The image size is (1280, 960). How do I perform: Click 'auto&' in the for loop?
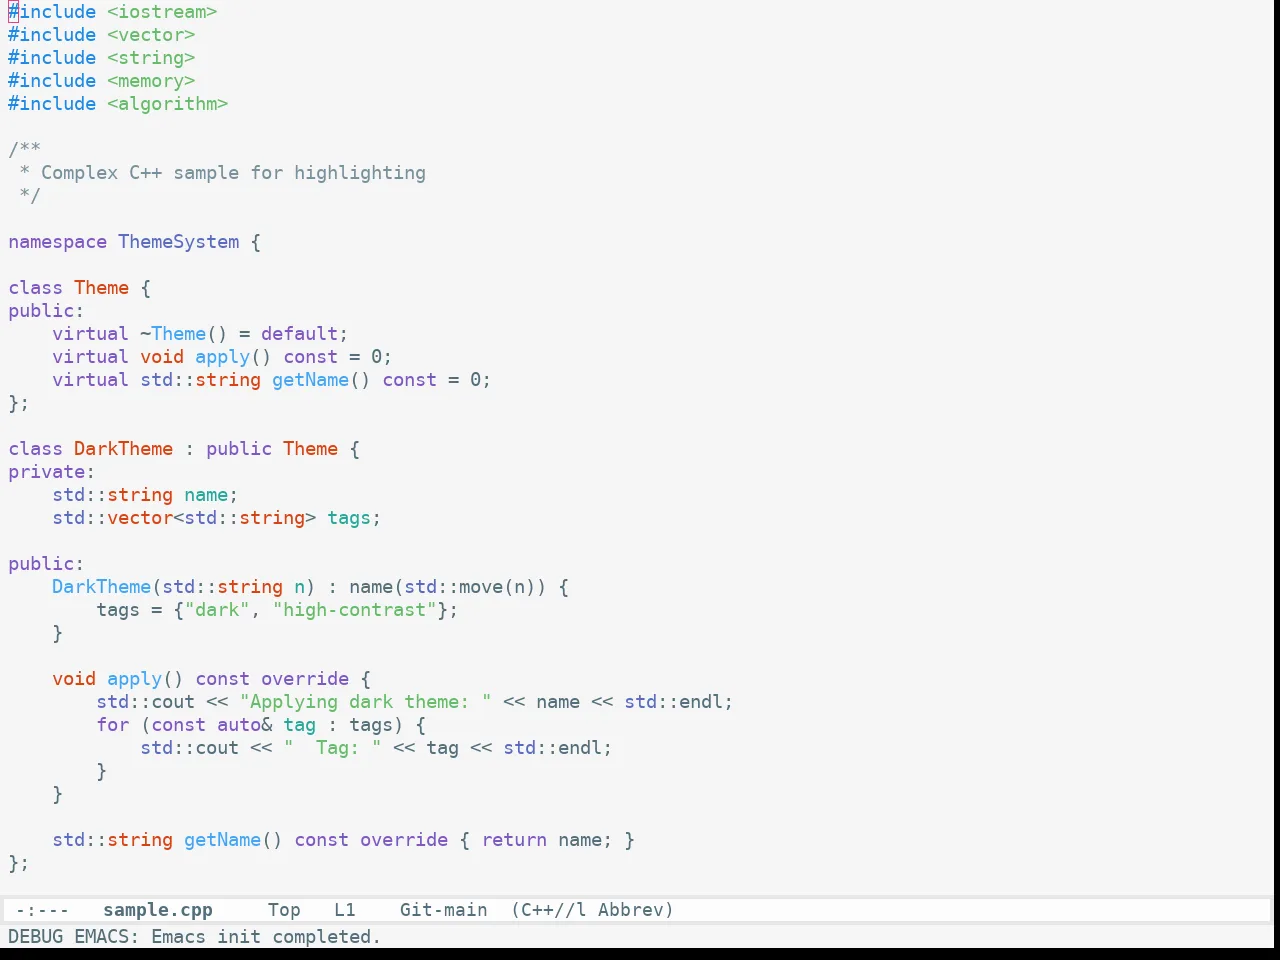pyautogui.click(x=245, y=725)
